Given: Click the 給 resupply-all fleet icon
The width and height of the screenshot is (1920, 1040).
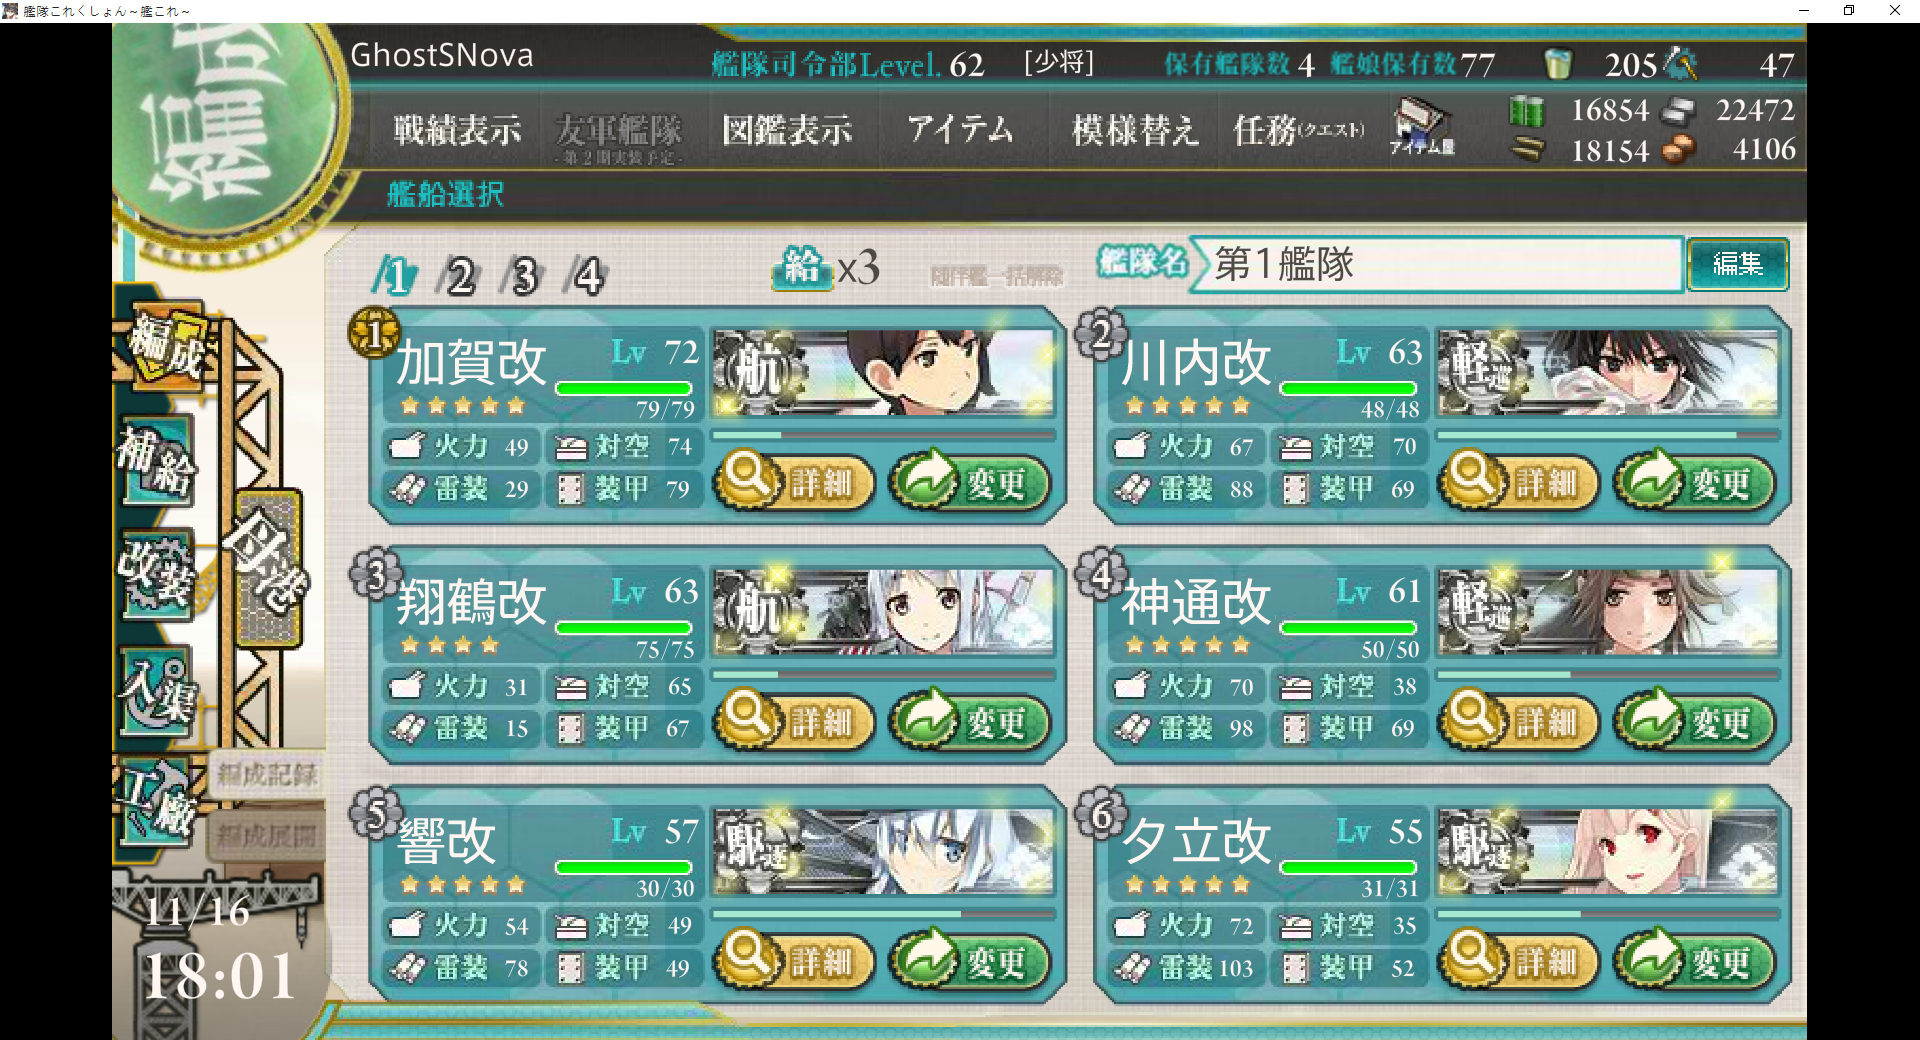Looking at the screenshot, I should pos(802,267).
